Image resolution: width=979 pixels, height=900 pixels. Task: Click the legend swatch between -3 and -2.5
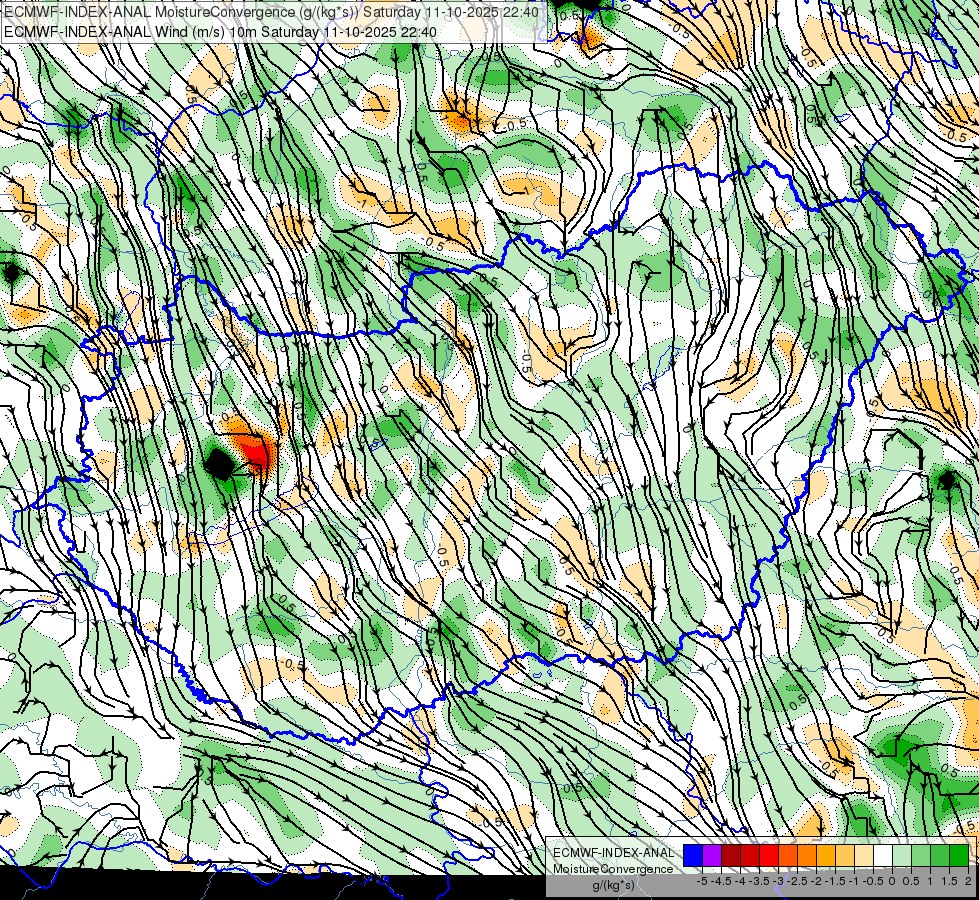click(x=788, y=856)
